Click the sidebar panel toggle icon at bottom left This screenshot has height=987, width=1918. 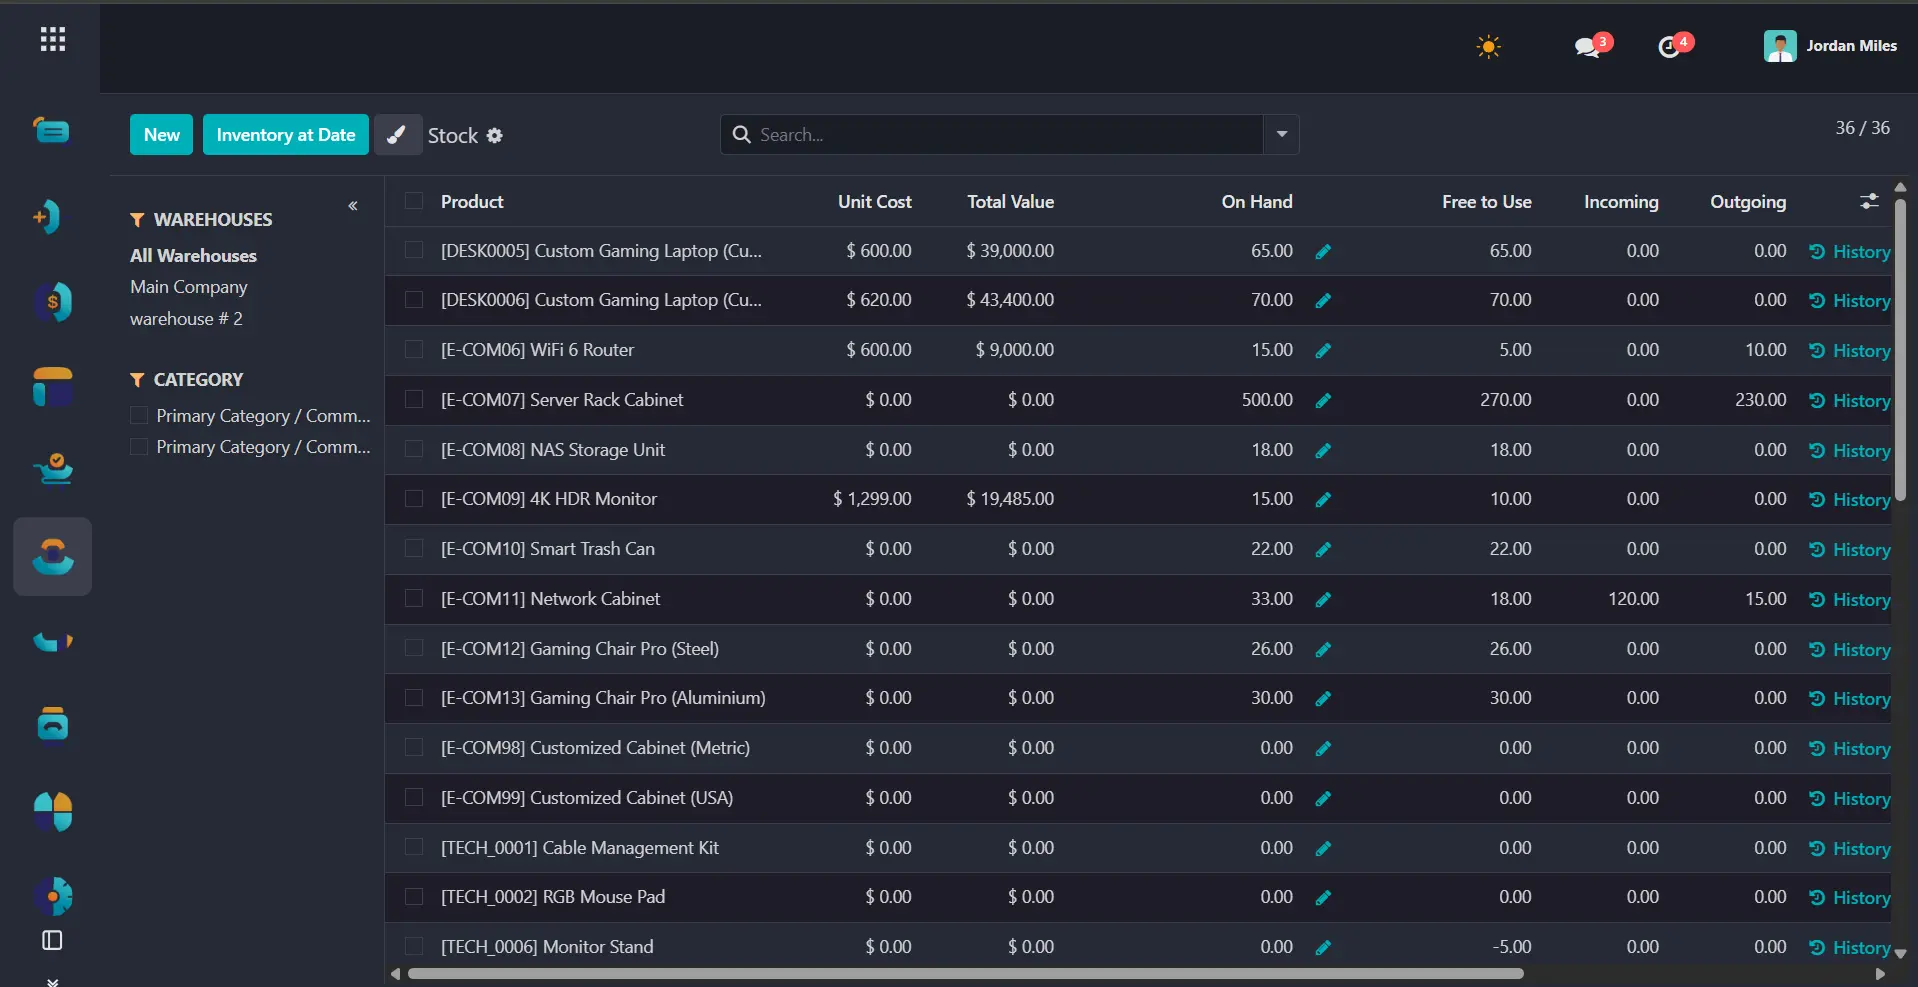(52, 940)
